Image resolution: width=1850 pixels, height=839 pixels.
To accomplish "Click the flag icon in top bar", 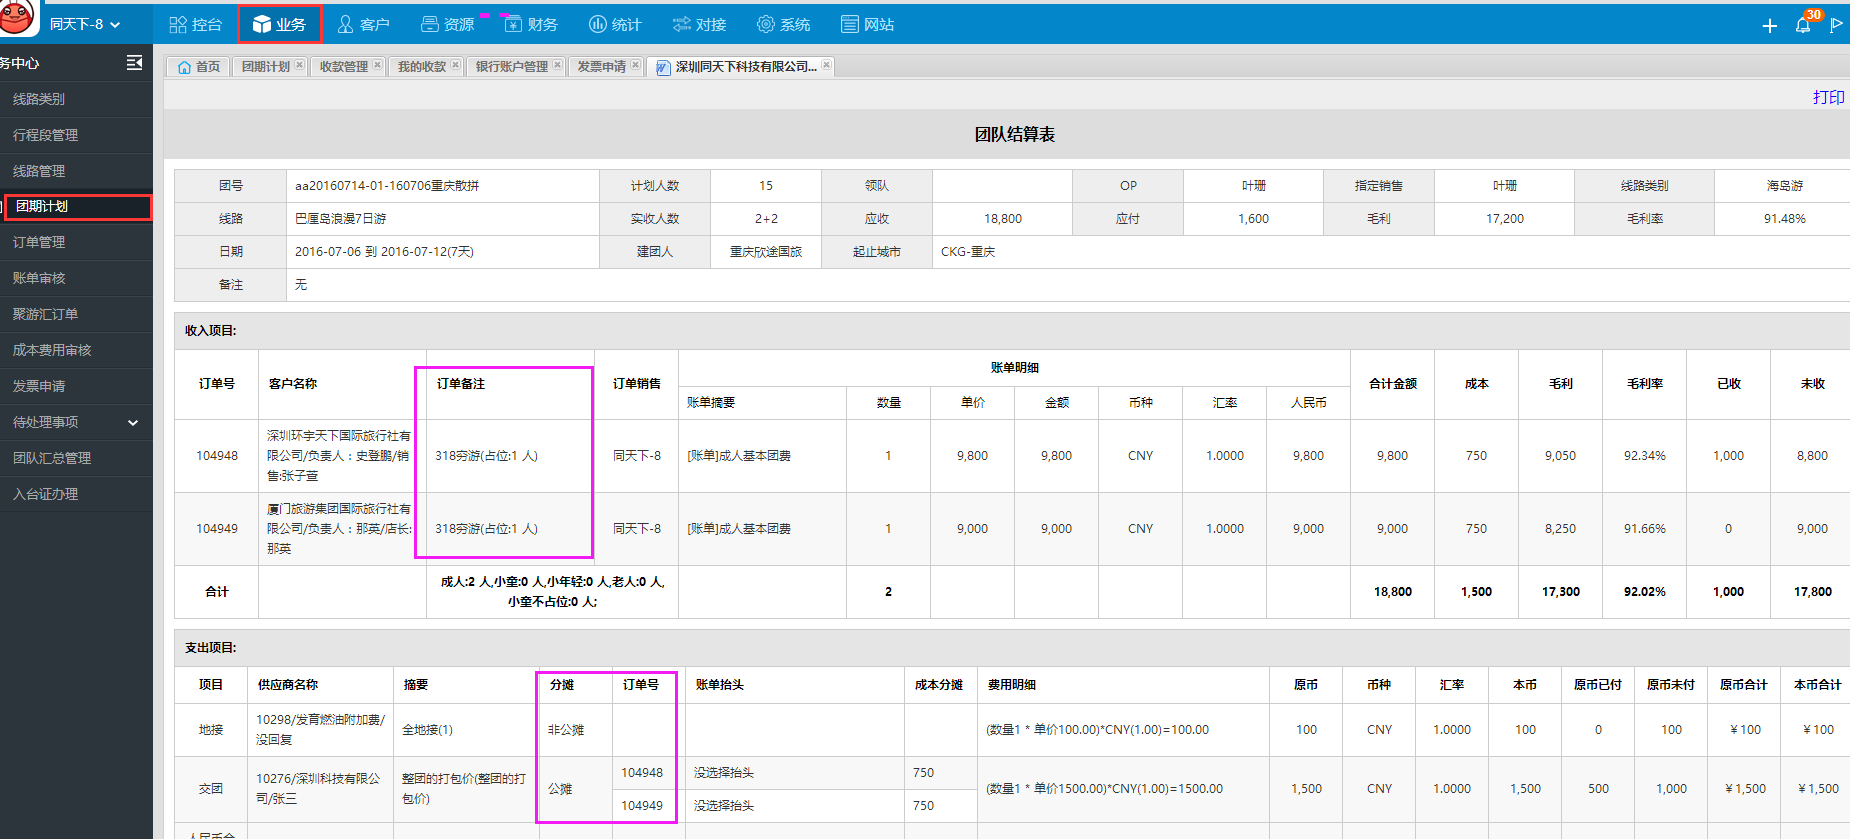I will pos(1836,25).
